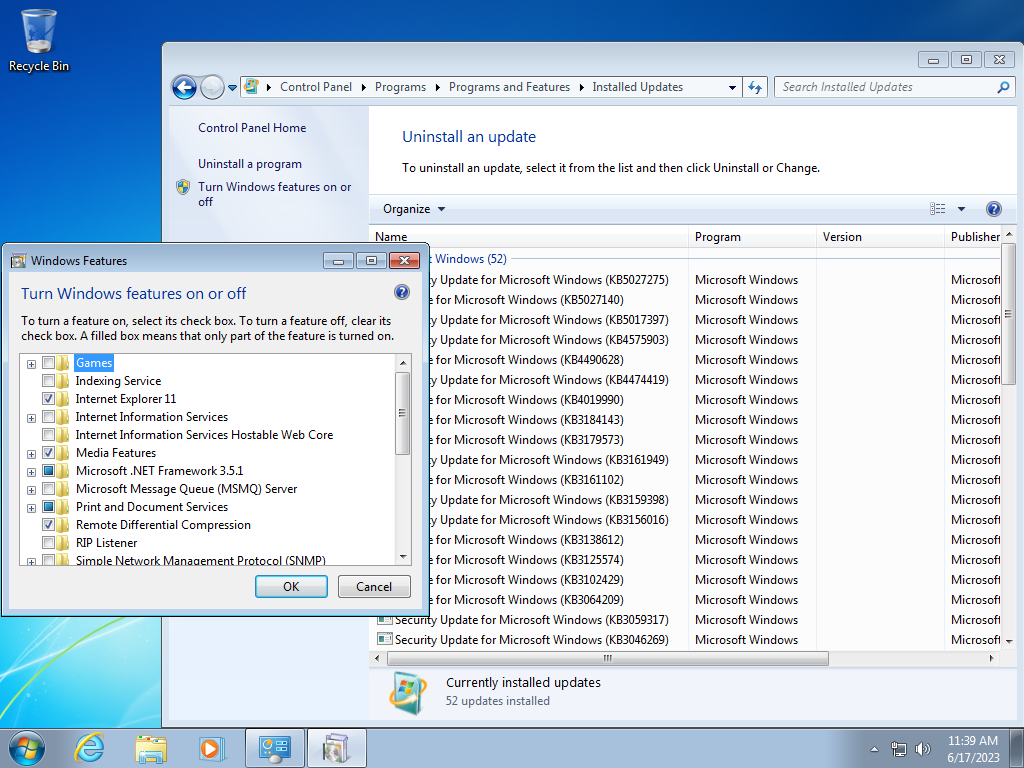Expand the Media Features node
Image resolution: width=1024 pixels, height=768 pixels.
tap(31, 454)
